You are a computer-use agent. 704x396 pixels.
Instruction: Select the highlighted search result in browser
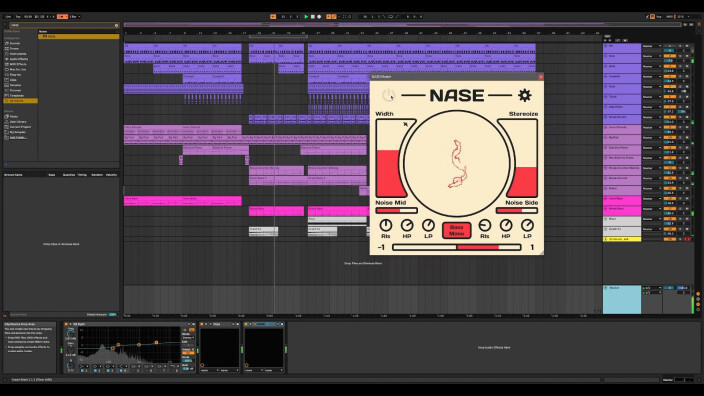pyautogui.click(x=79, y=36)
